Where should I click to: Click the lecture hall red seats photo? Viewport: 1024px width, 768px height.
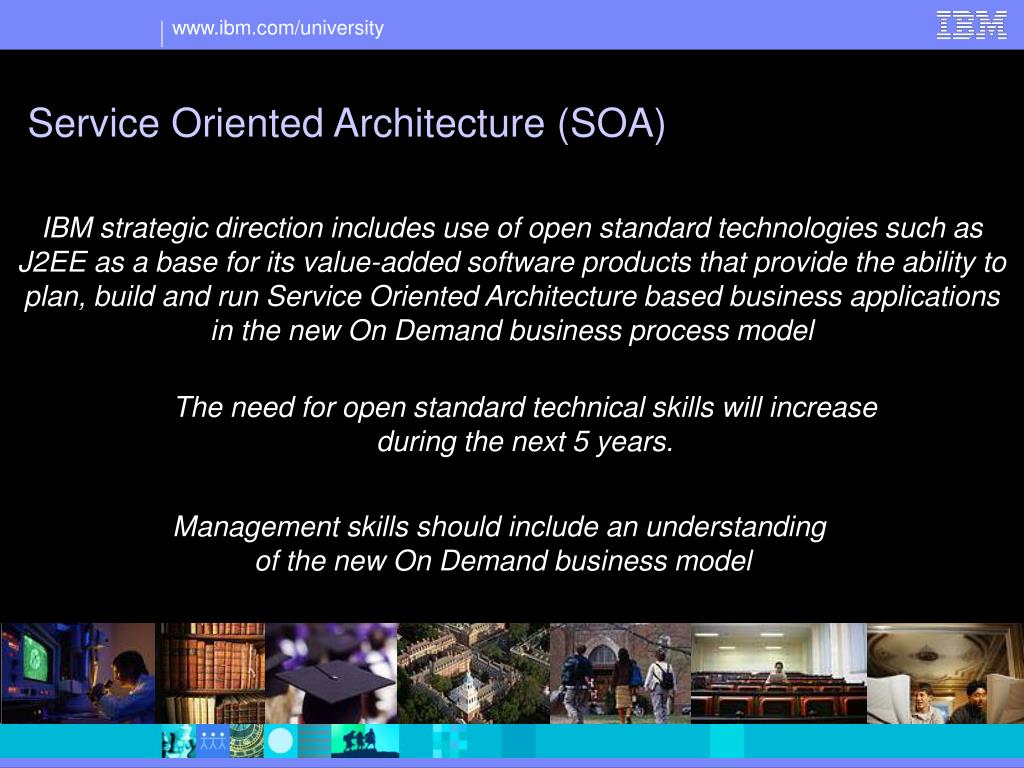[x=779, y=673]
